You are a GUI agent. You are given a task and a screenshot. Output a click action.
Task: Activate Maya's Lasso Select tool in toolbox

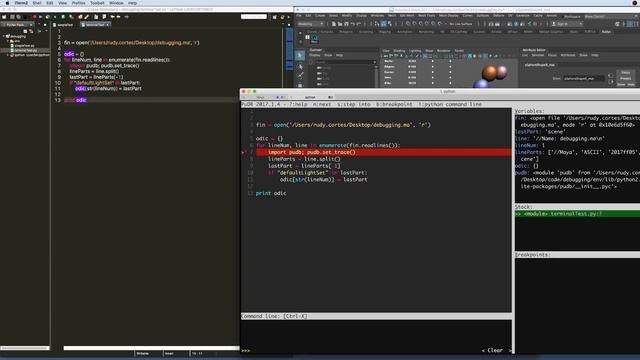pyautogui.click(x=300, y=66)
